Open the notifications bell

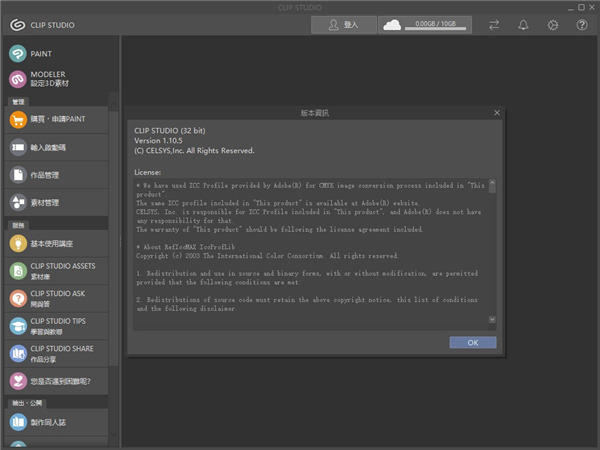(x=522, y=25)
